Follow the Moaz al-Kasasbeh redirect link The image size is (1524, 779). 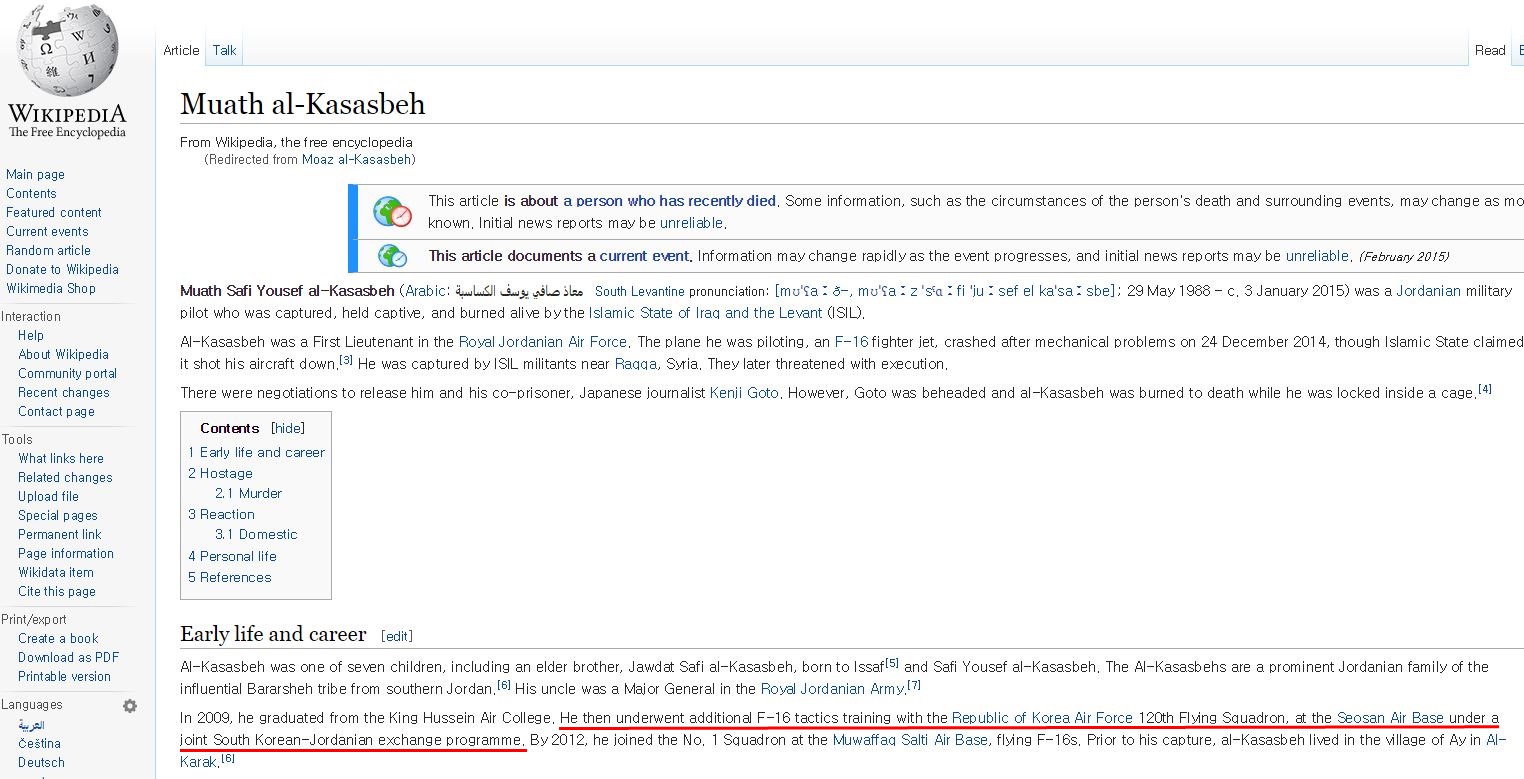tap(356, 159)
